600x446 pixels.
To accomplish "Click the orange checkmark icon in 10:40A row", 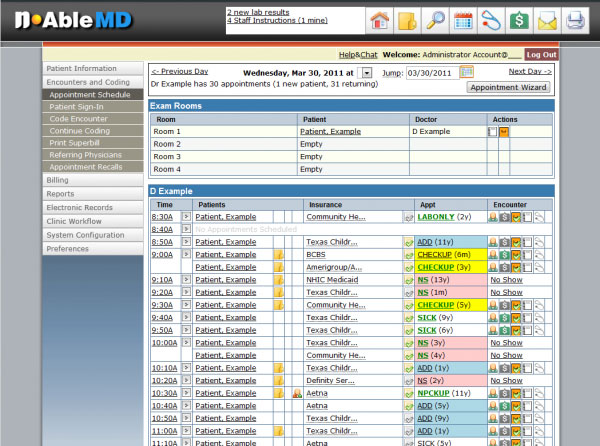I will pos(516,406).
